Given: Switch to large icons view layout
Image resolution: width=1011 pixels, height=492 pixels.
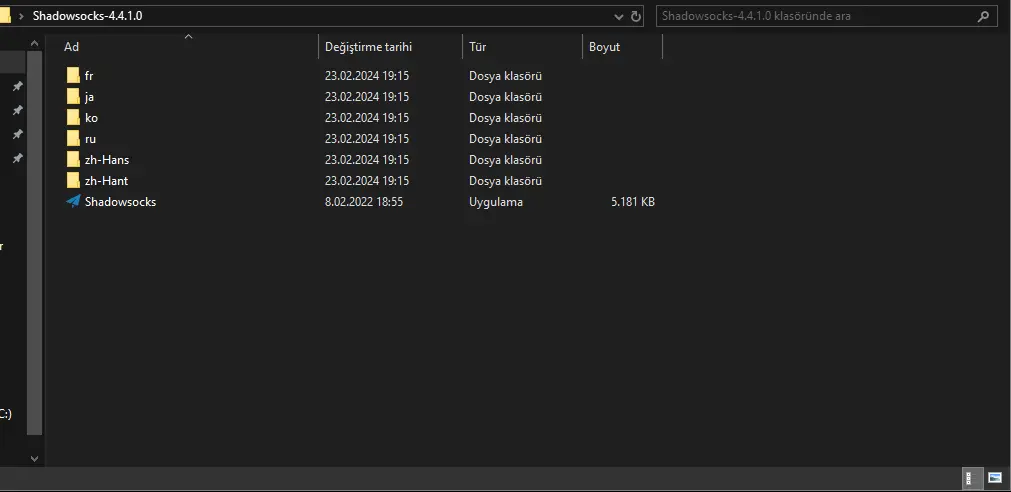Looking at the screenshot, I should coord(995,478).
